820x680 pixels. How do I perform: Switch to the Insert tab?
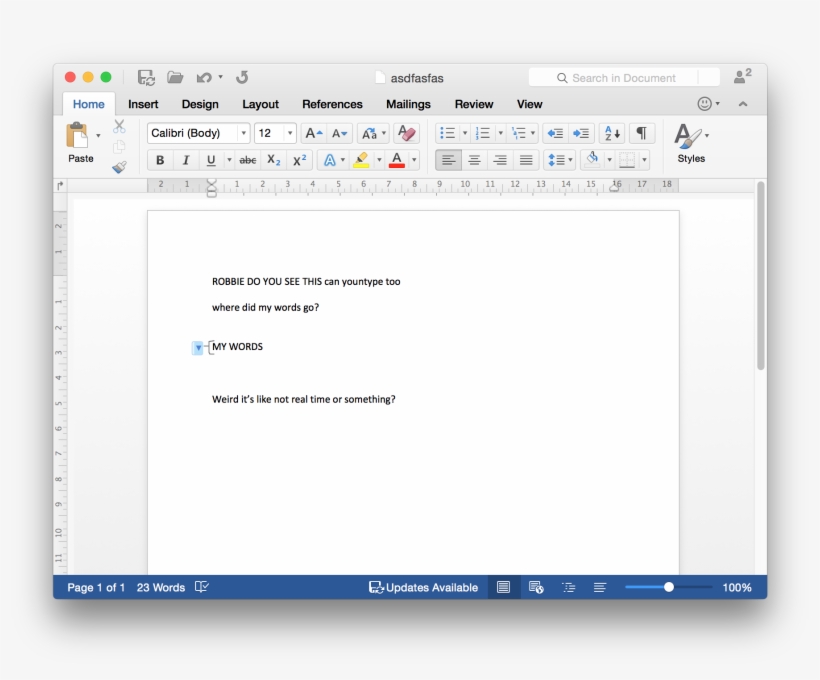[143, 104]
